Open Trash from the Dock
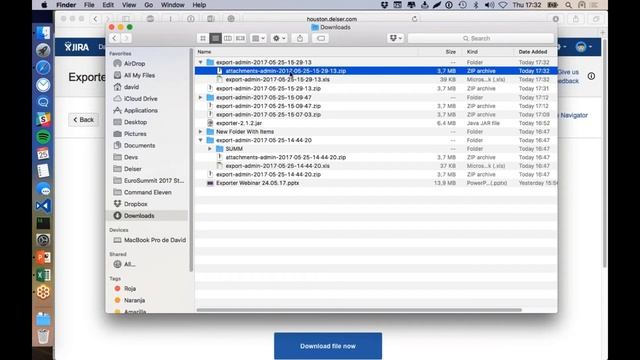This screenshot has width=640, height=360. tap(43, 337)
